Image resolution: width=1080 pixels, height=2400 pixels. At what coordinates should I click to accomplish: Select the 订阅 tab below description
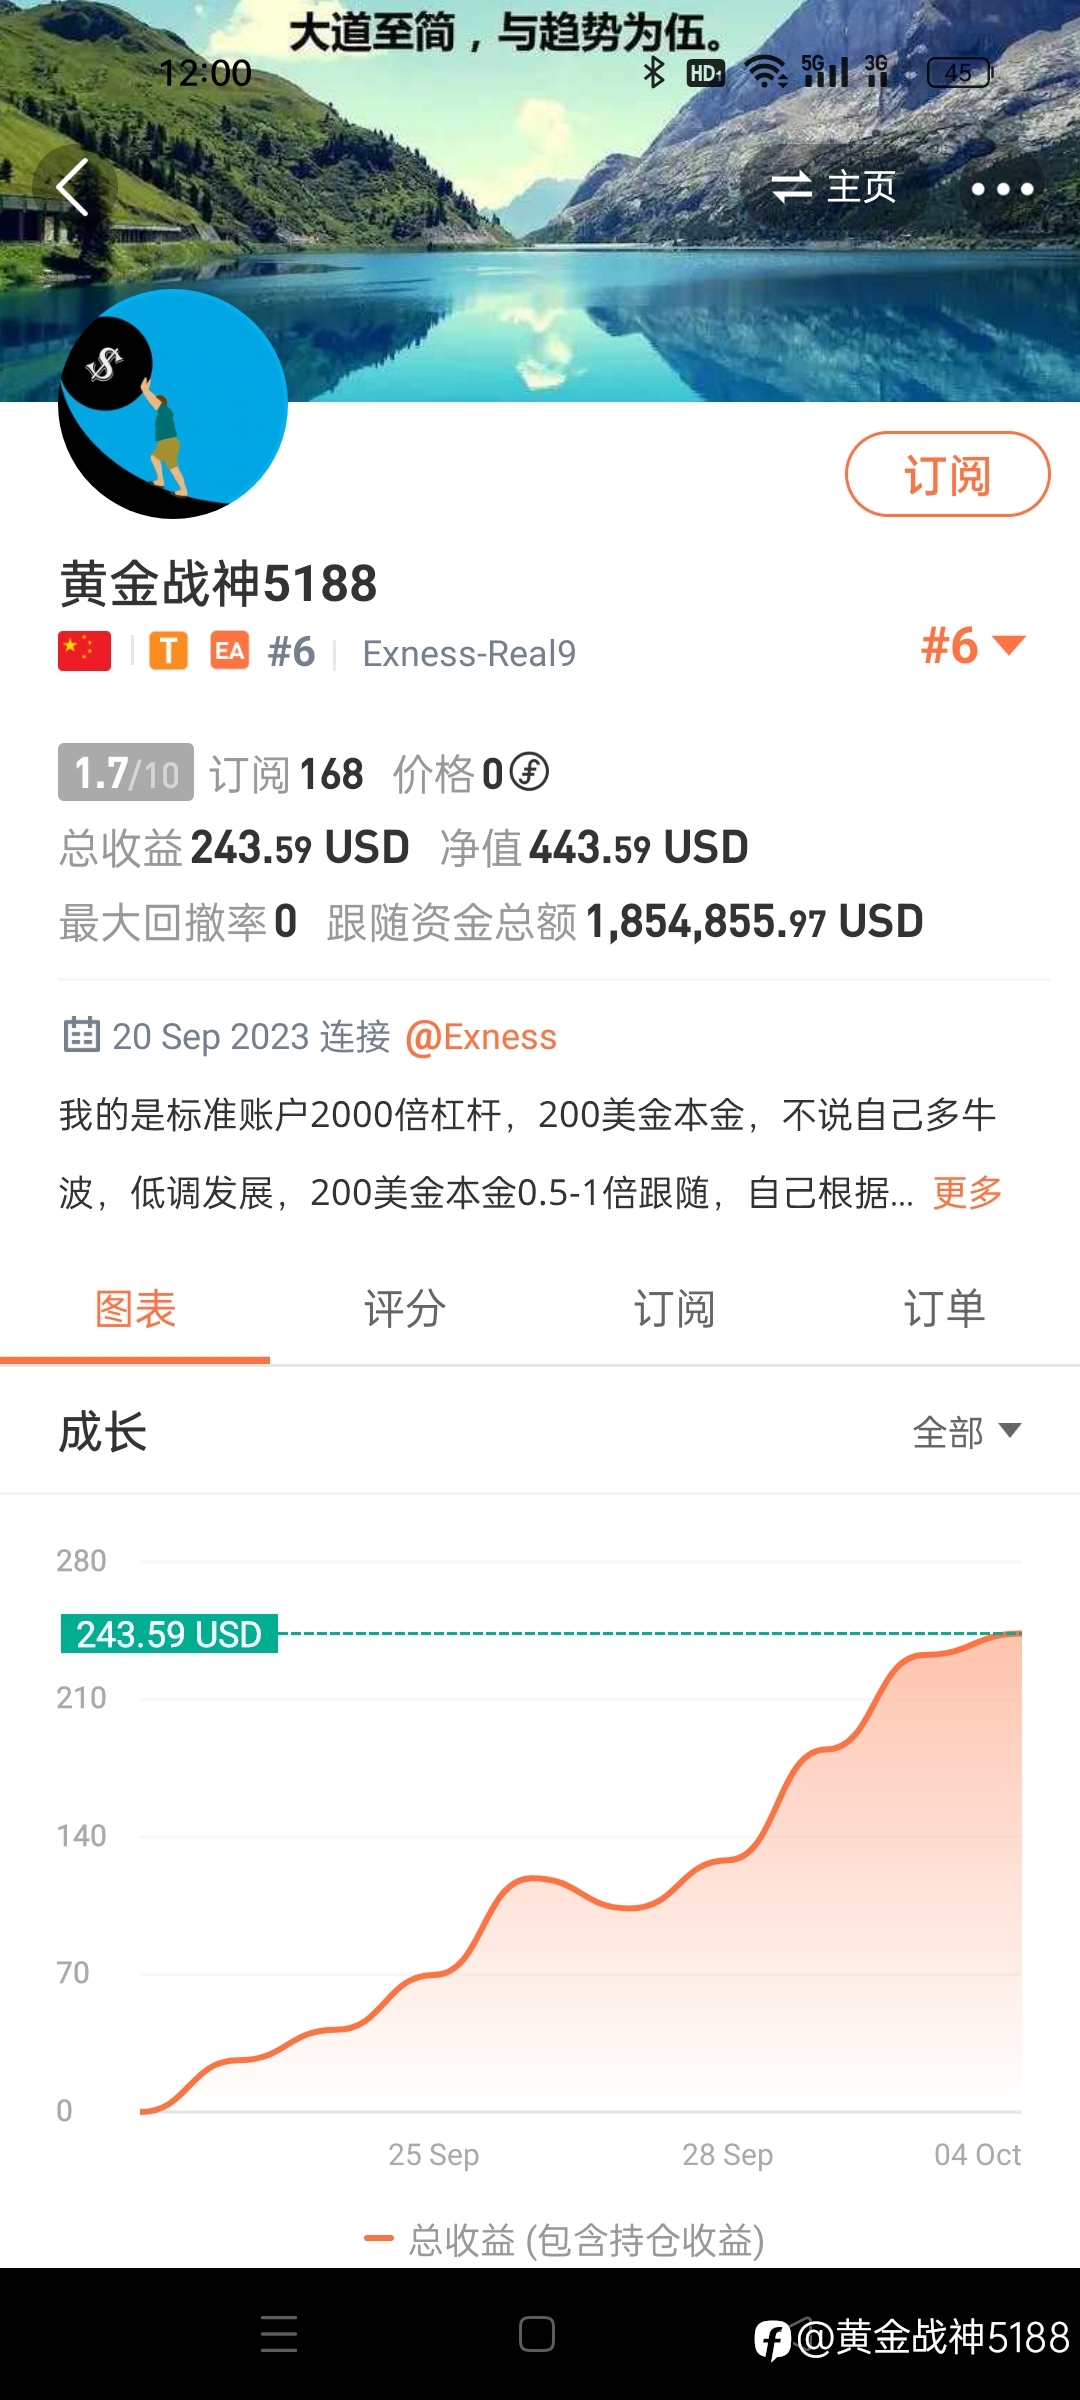click(675, 1309)
